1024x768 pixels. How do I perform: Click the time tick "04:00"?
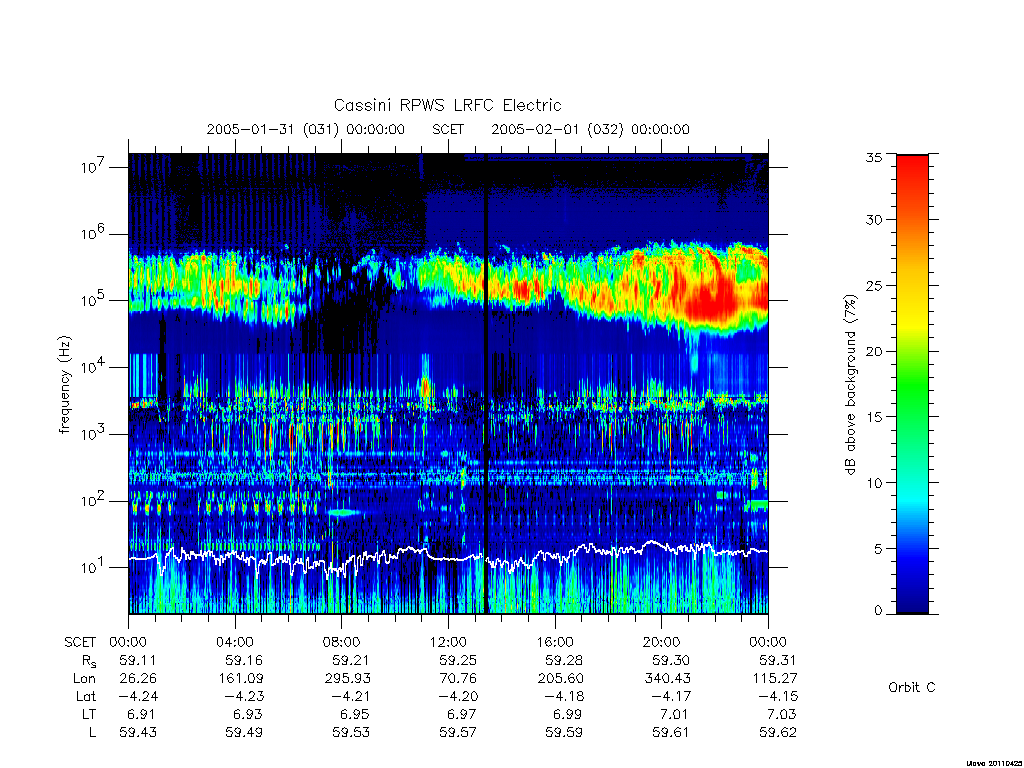pyautogui.click(x=234, y=642)
